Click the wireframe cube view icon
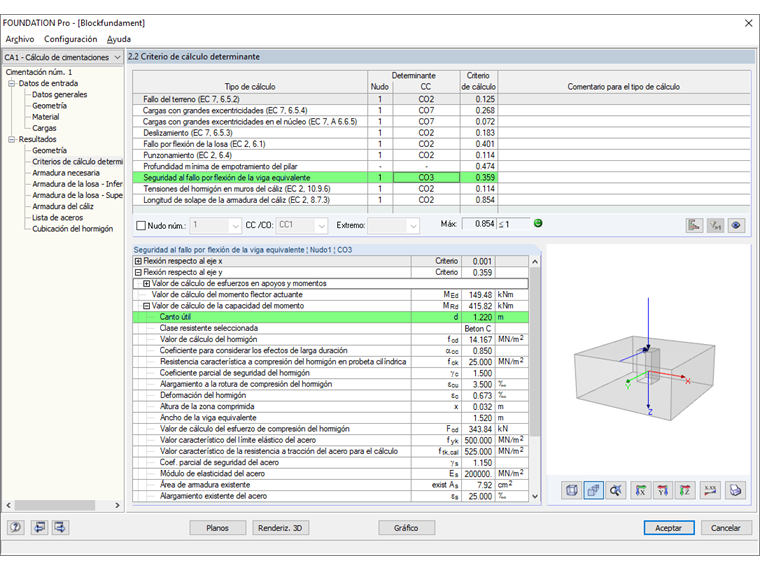Image resolution: width=760 pixels, height=570 pixels. tap(572, 491)
